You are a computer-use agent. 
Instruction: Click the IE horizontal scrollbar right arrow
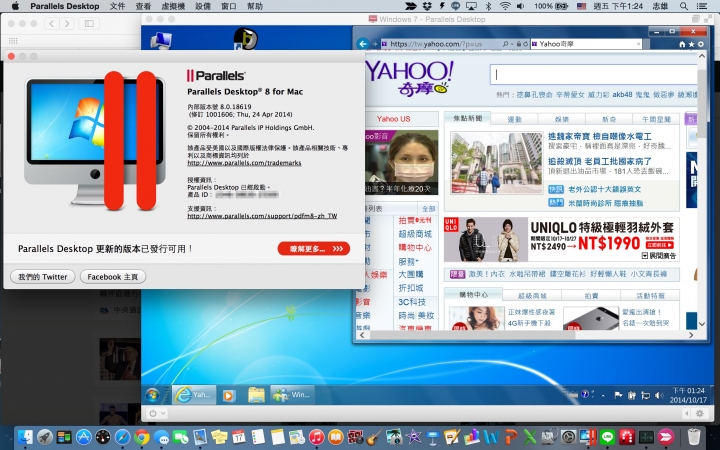tap(691, 335)
